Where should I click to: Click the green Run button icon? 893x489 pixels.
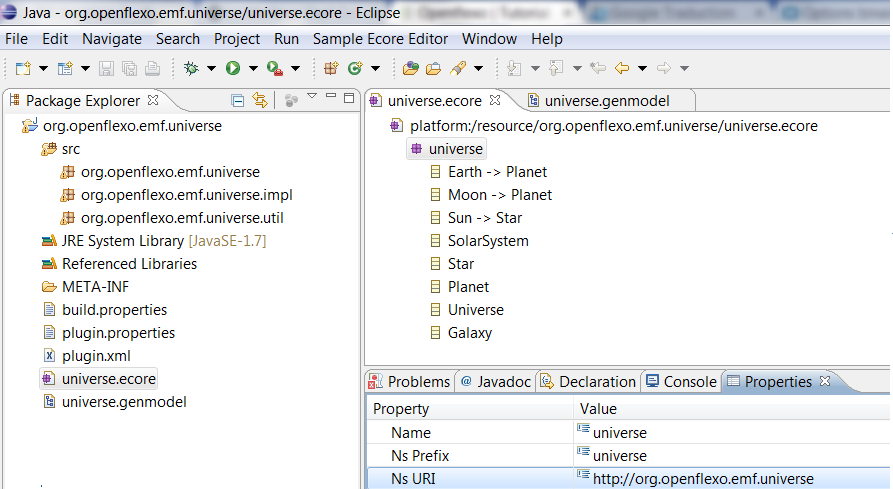point(233,68)
